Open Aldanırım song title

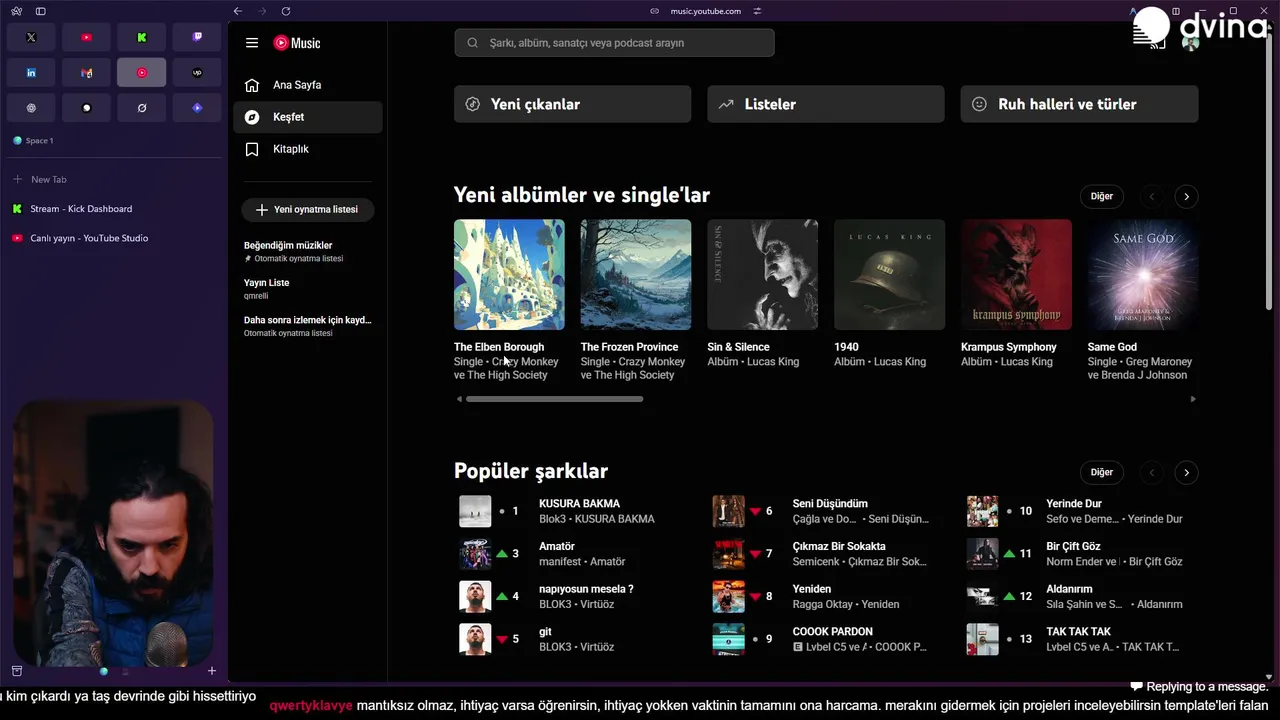[x=1069, y=589]
